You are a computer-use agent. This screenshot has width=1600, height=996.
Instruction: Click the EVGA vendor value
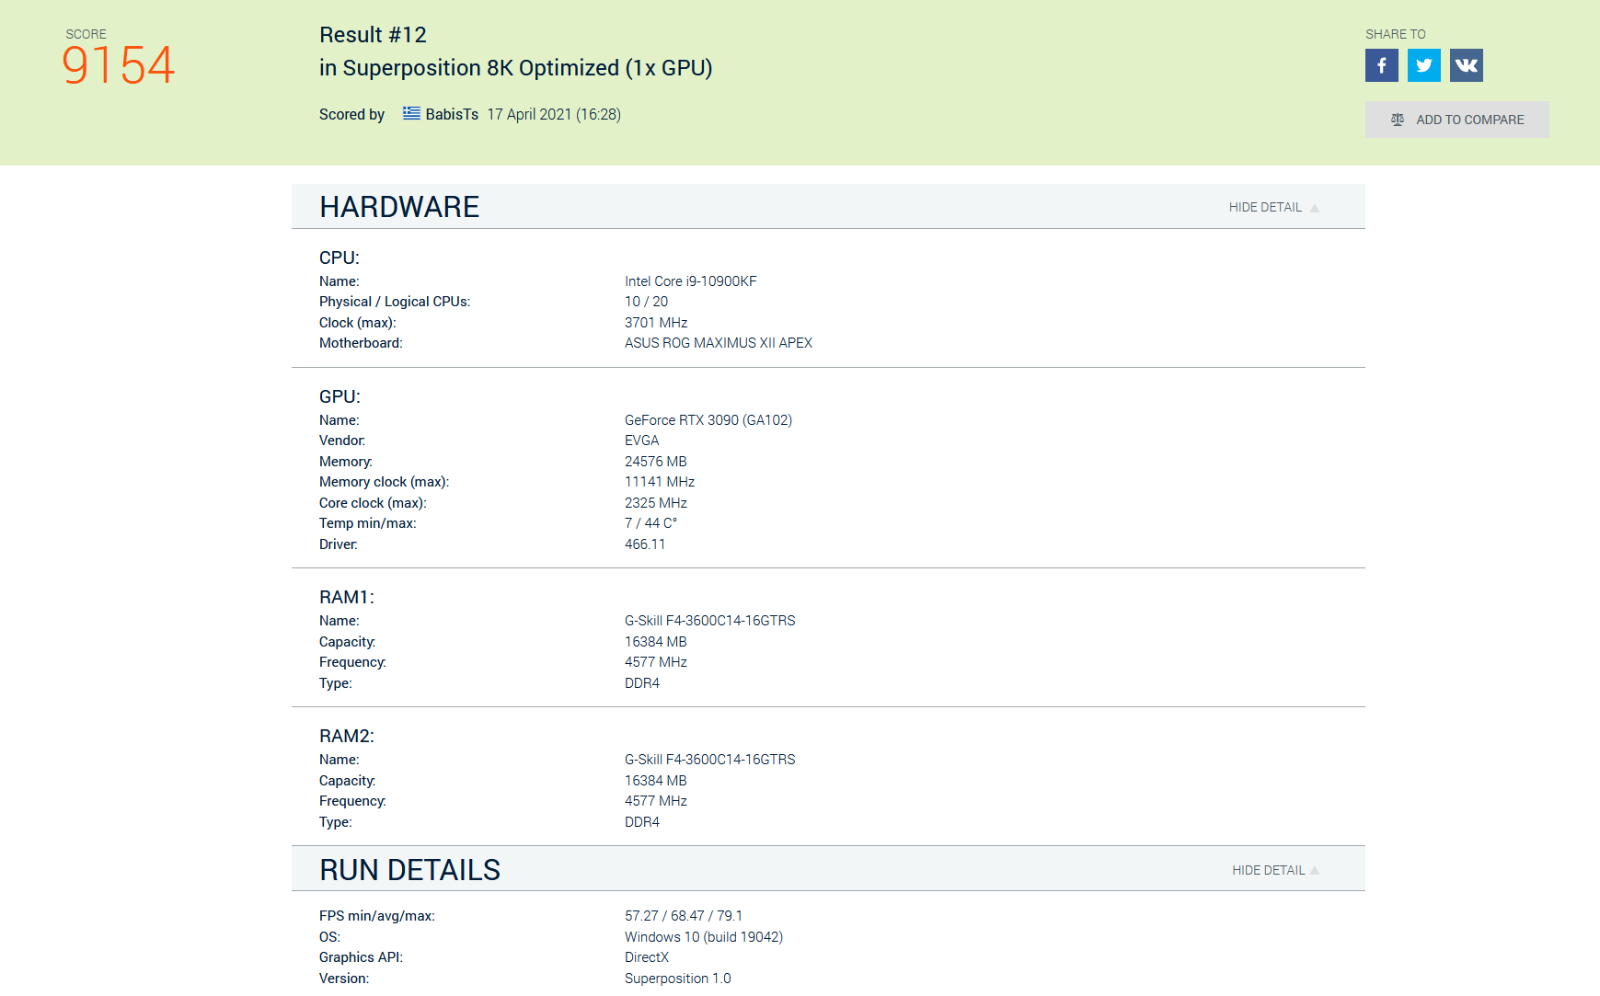tap(642, 440)
